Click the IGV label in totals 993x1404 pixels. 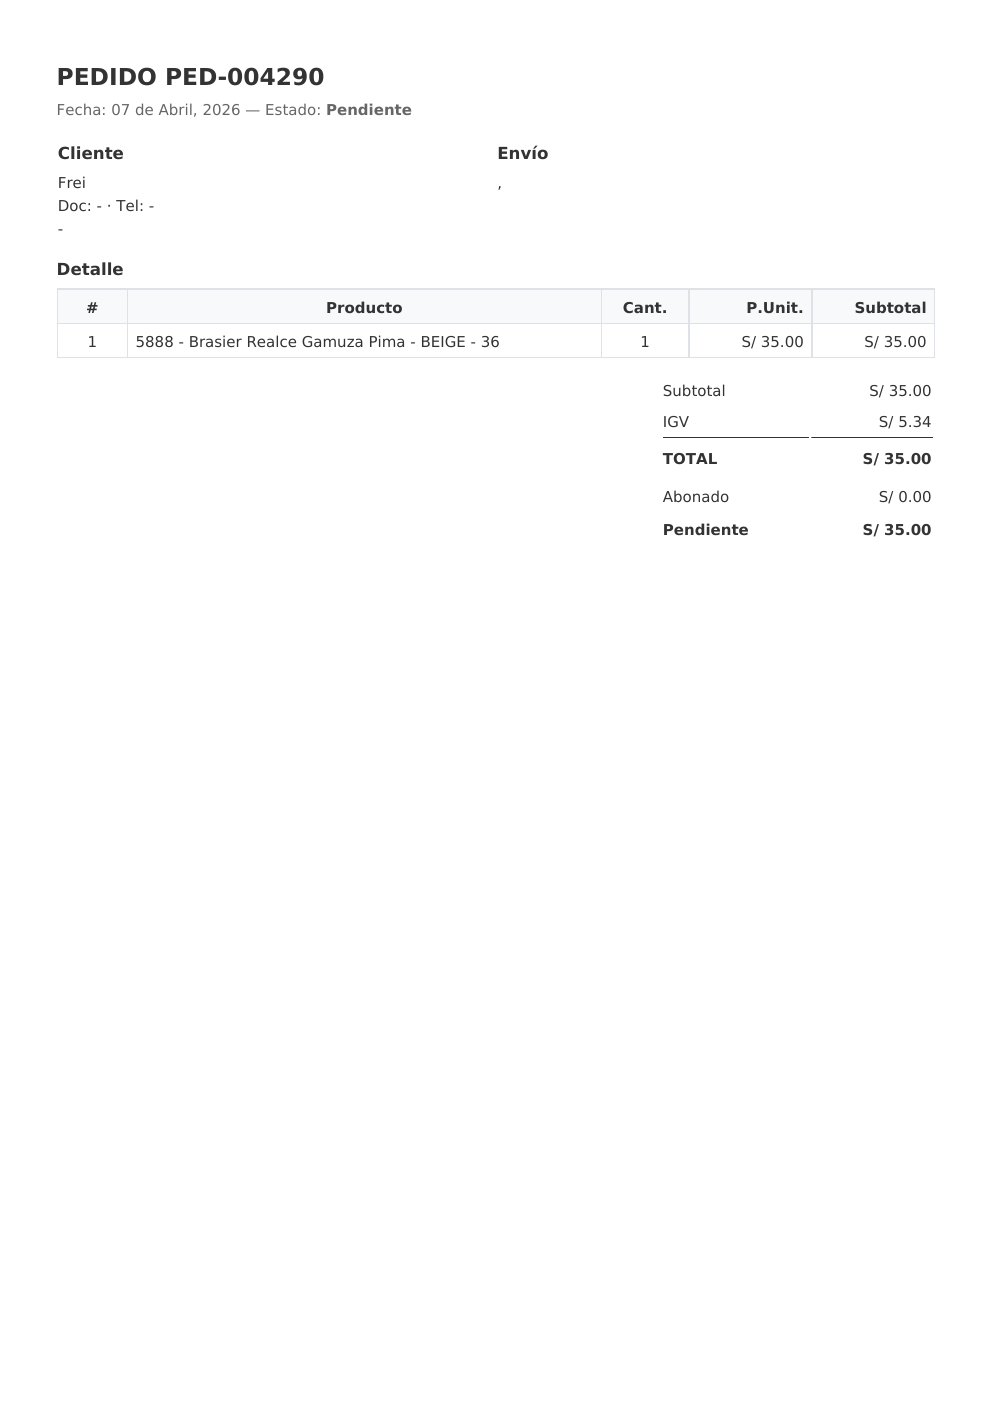pos(676,422)
